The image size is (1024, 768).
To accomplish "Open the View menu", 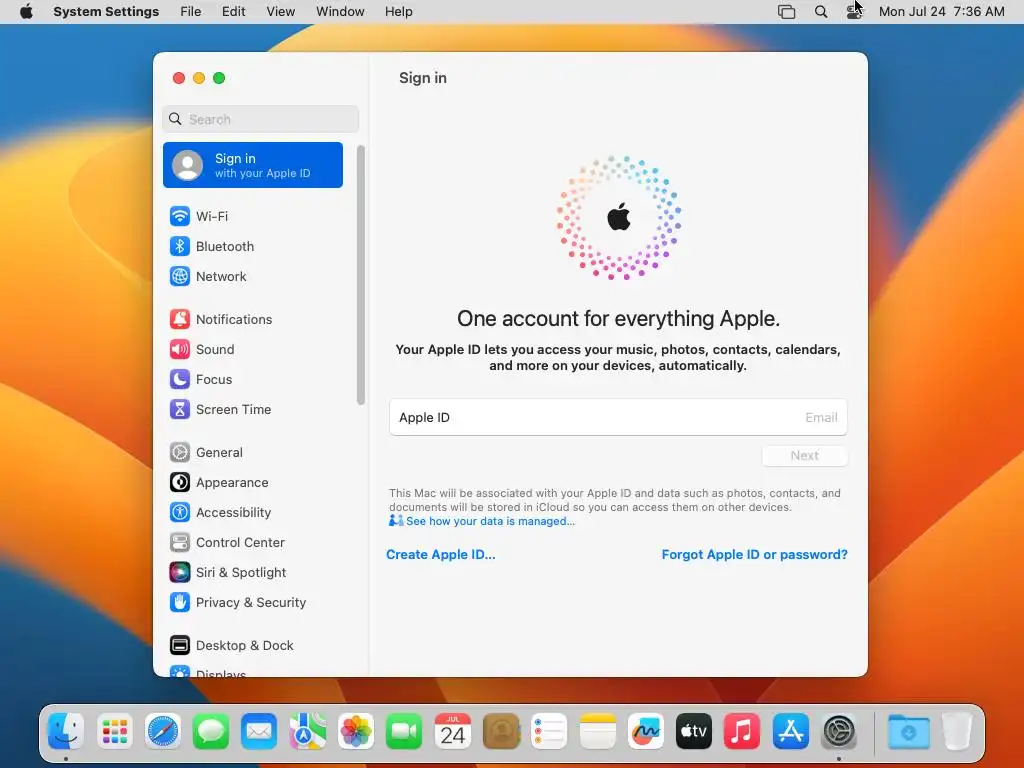I will pos(280,12).
